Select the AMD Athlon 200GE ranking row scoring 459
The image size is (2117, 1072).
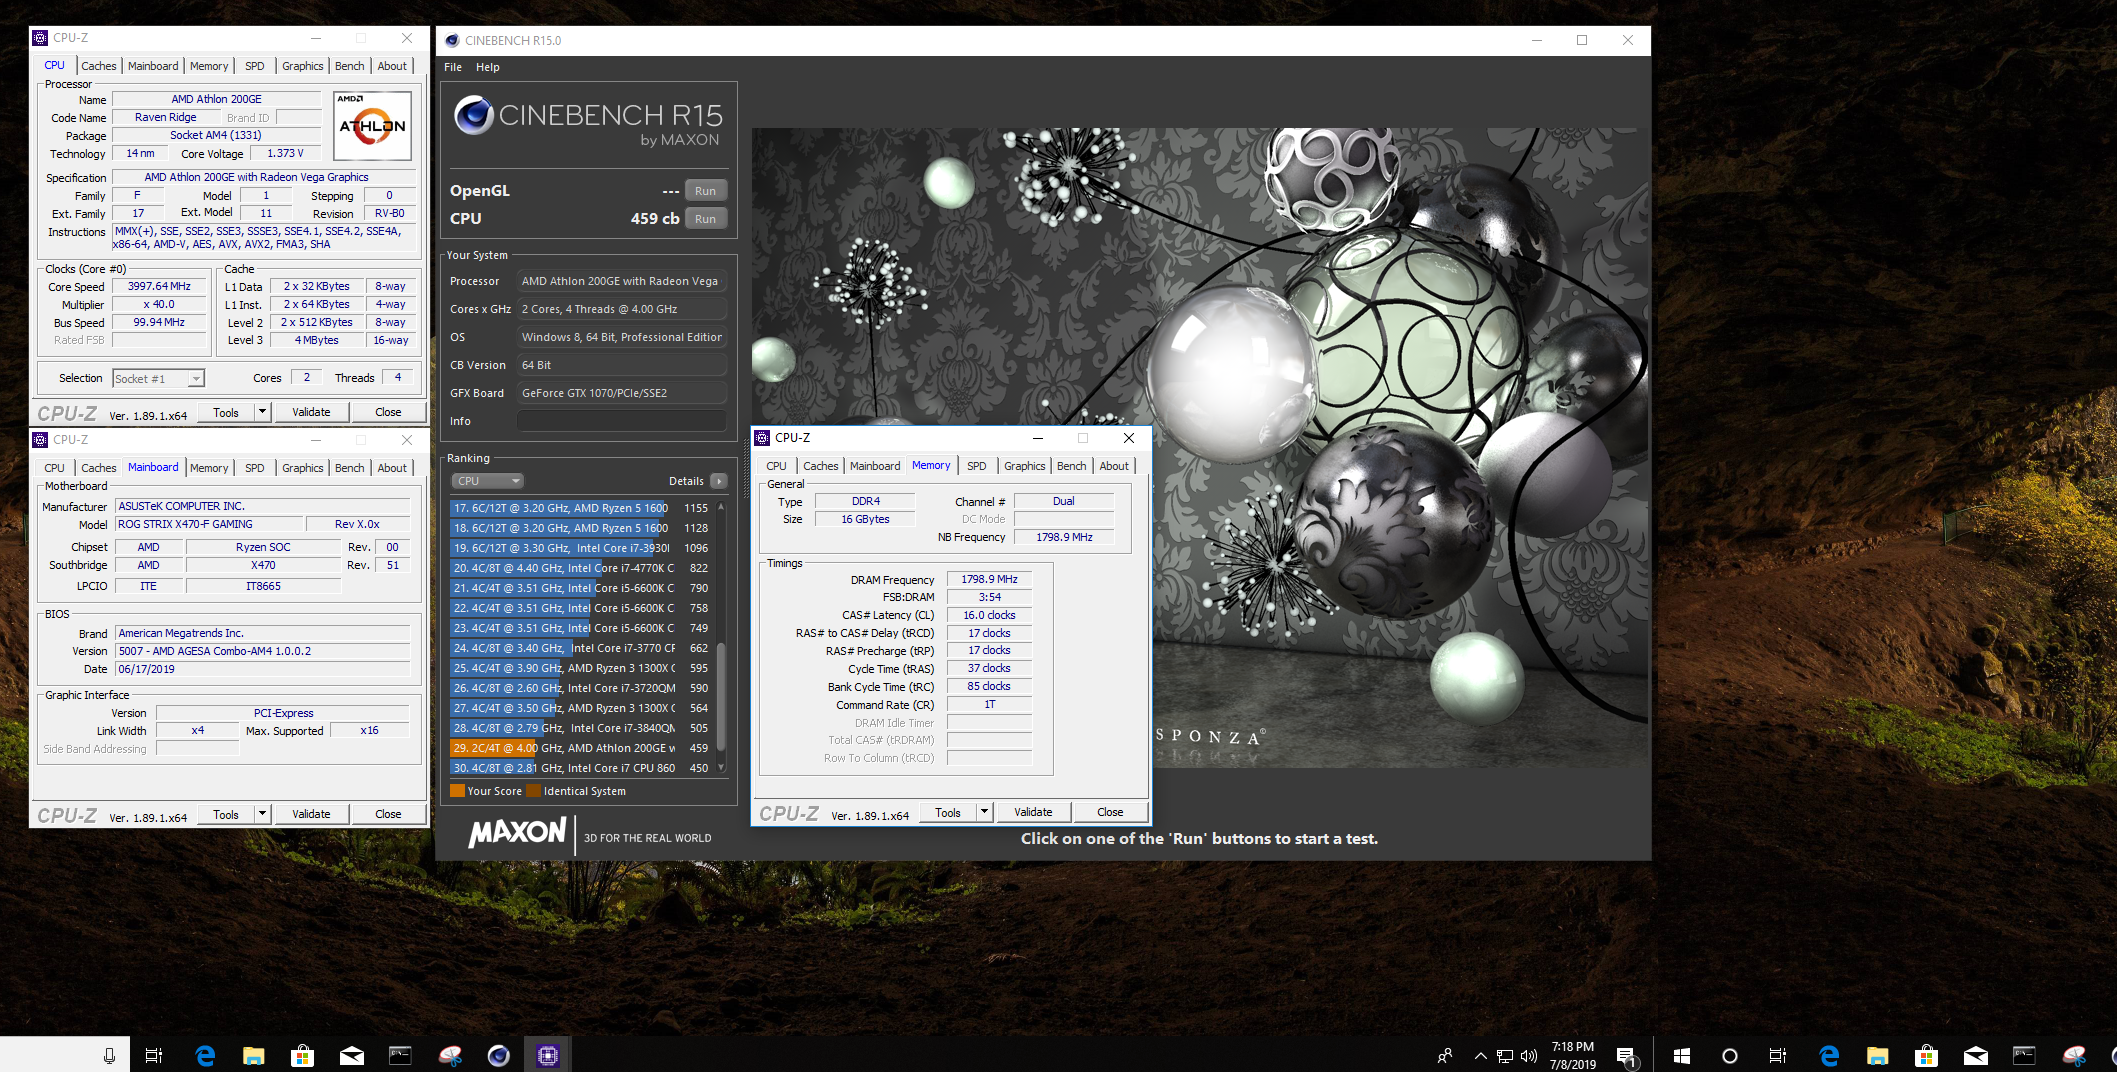[x=581, y=748]
